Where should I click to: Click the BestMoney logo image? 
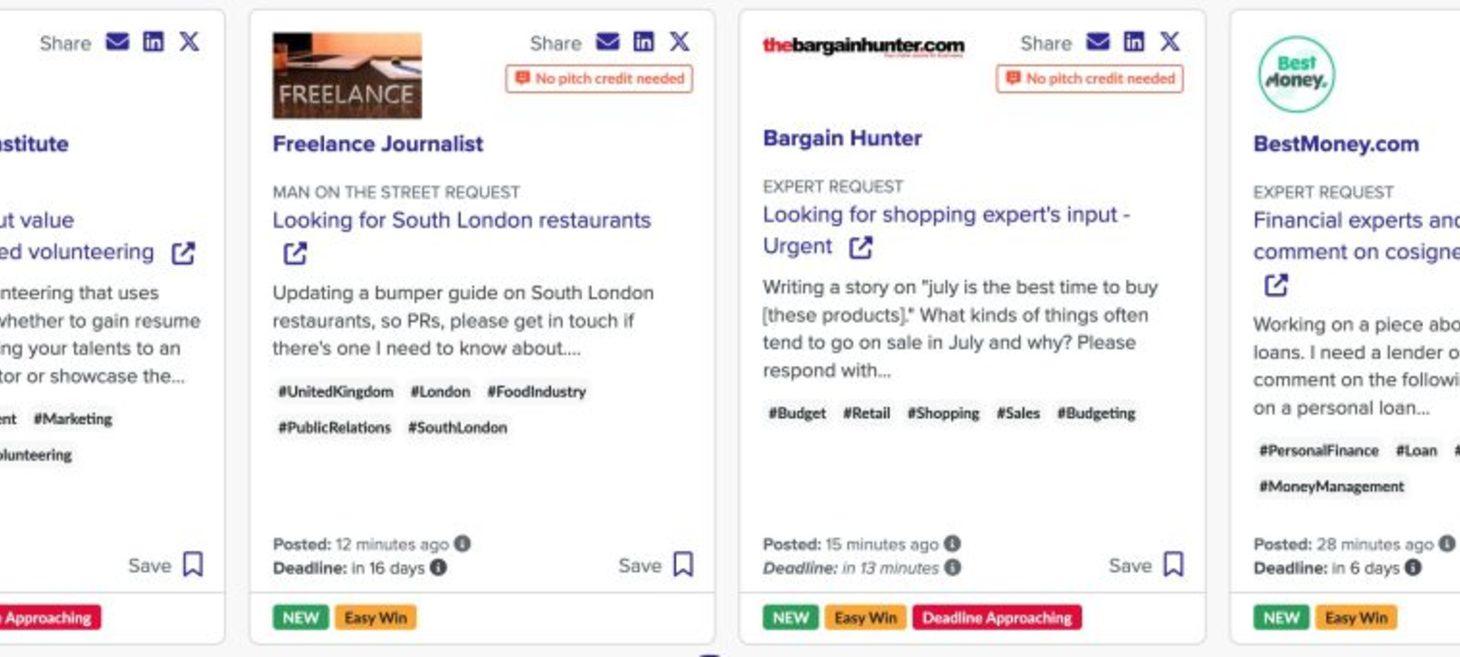(1296, 74)
